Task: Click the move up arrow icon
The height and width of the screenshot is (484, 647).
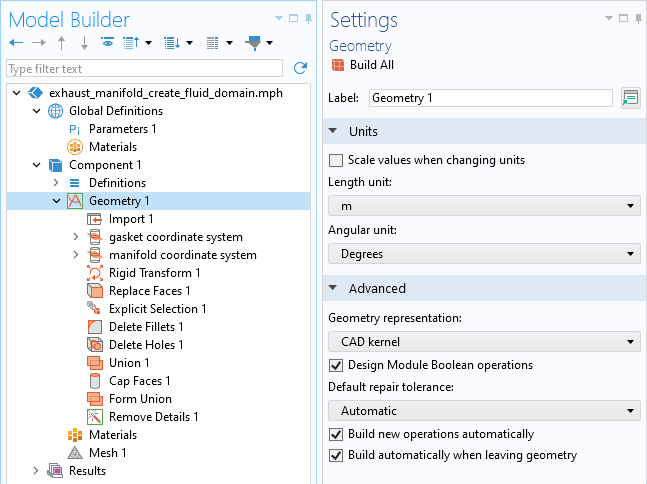Action: click(x=62, y=43)
